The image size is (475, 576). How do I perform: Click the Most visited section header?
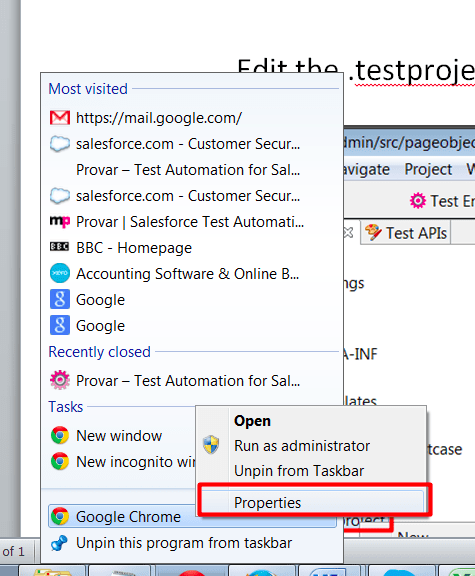tap(88, 89)
